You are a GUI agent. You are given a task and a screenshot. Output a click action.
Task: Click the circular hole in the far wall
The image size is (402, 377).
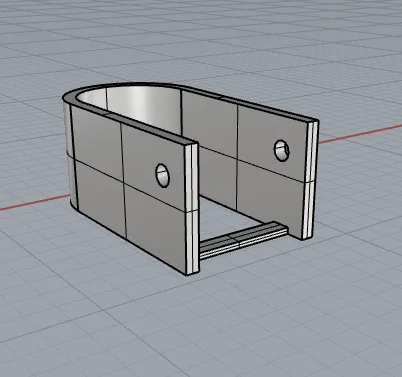(x=281, y=151)
